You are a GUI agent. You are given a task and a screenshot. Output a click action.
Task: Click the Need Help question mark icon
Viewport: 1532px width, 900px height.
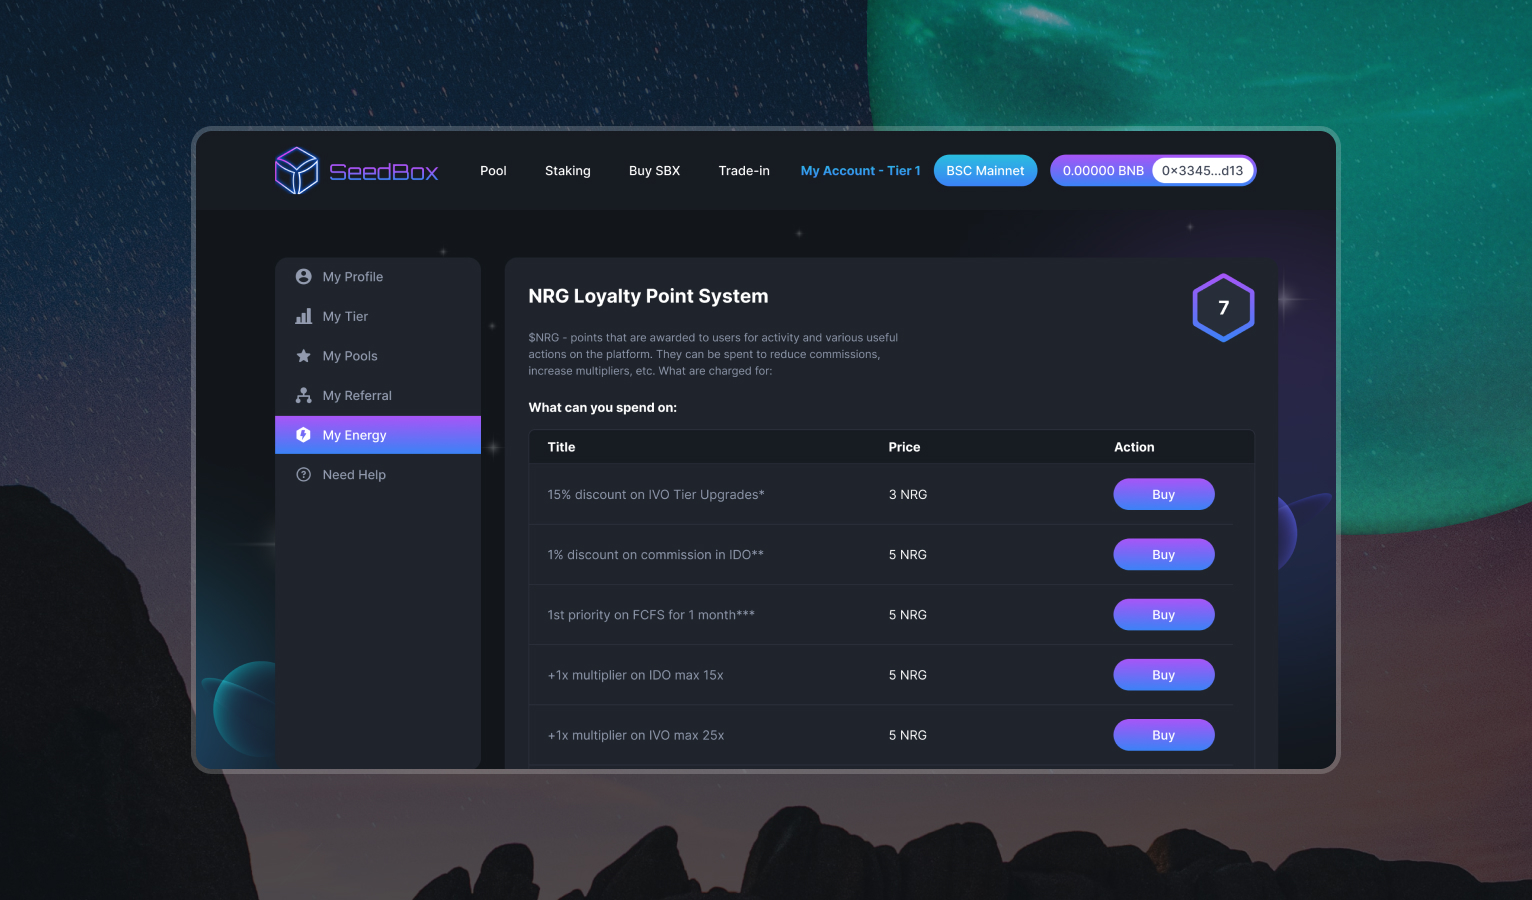(x=304, y=475)
